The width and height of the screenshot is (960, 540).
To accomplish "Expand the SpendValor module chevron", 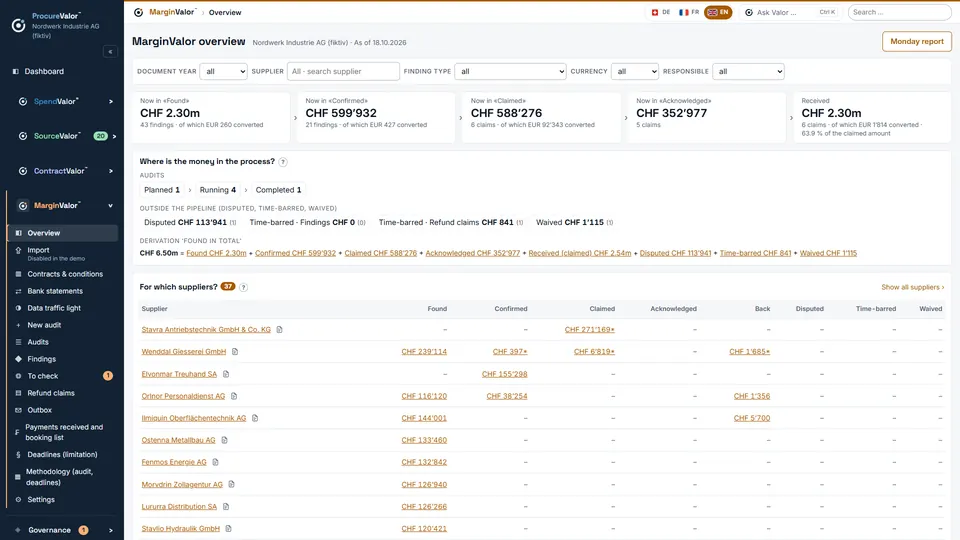I will click(111, 102).
